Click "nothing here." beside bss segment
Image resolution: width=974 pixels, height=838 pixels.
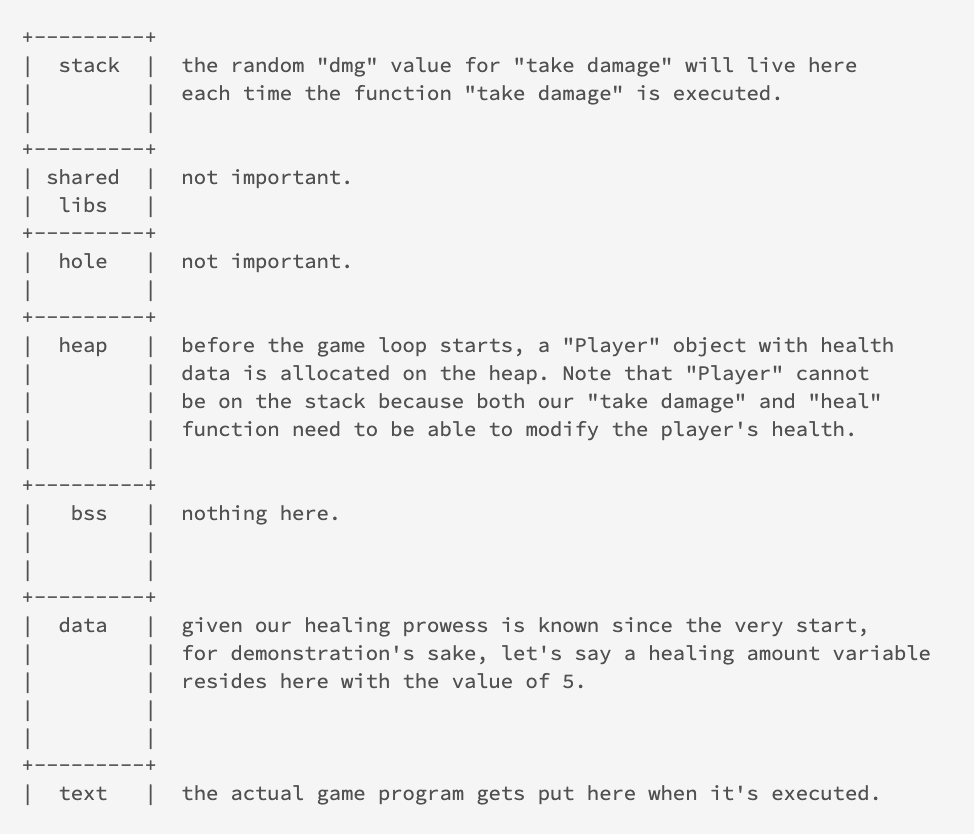click(260, 514)
